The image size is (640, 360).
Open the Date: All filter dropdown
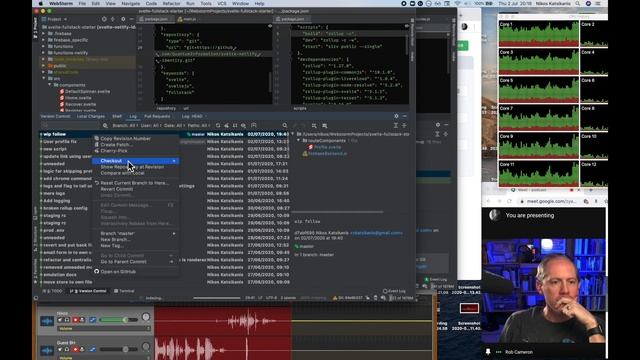coord(175,126)
